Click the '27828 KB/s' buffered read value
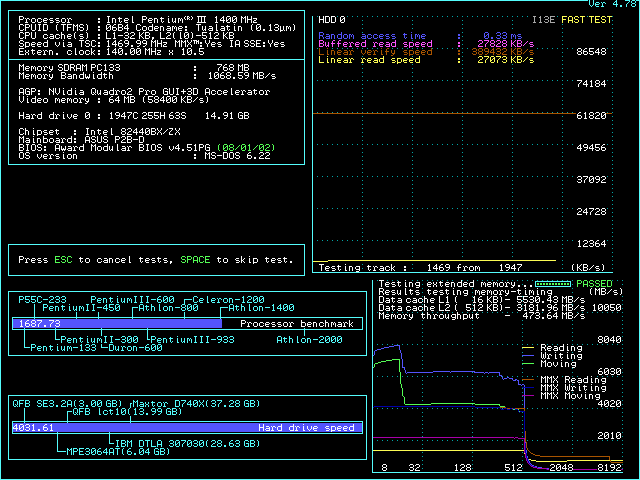The image size is (640, 480). (505, 44)
